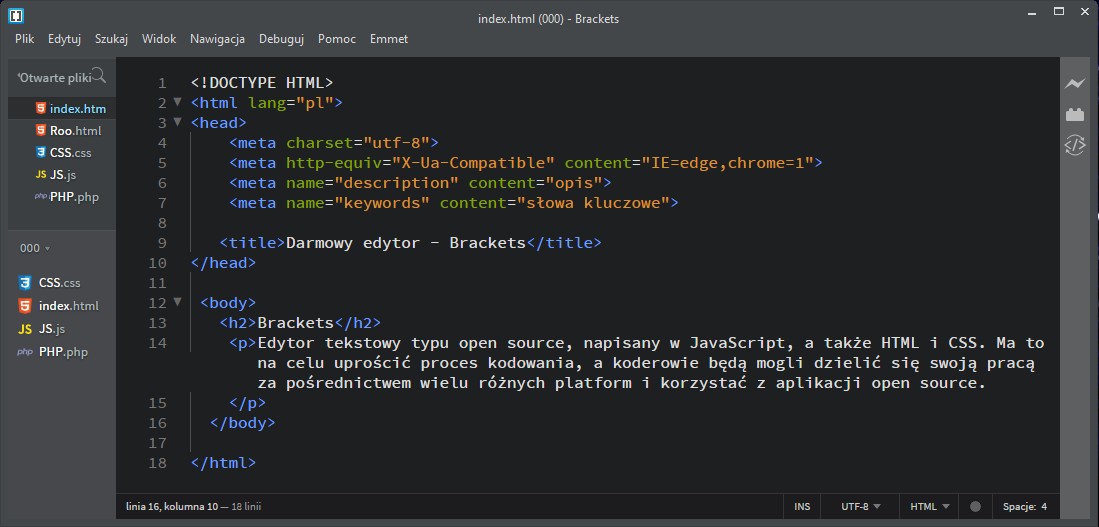Collapse the html tag fold on line 2
This screenshot has width=1099, height=527.
coord(177,102)
